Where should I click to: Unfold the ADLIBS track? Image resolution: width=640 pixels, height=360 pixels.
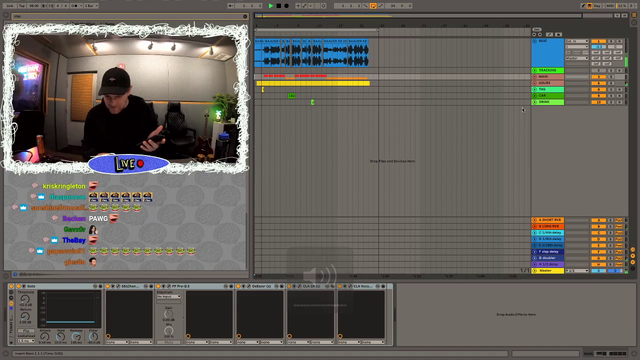535,83
